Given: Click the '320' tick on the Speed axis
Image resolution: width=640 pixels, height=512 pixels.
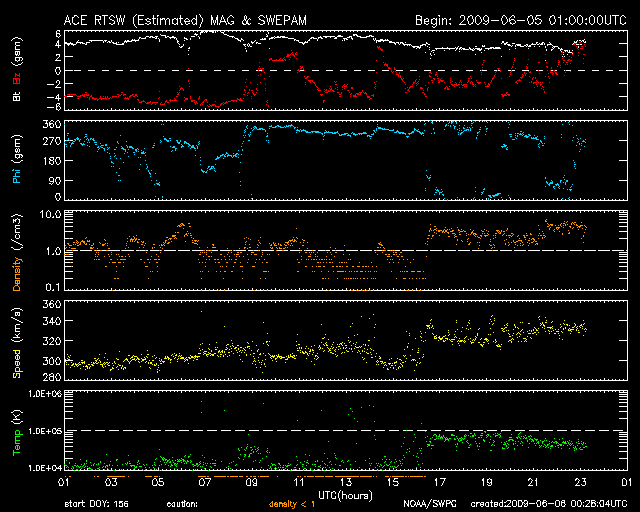Looking at the screenshot, I should coord(52,341).
